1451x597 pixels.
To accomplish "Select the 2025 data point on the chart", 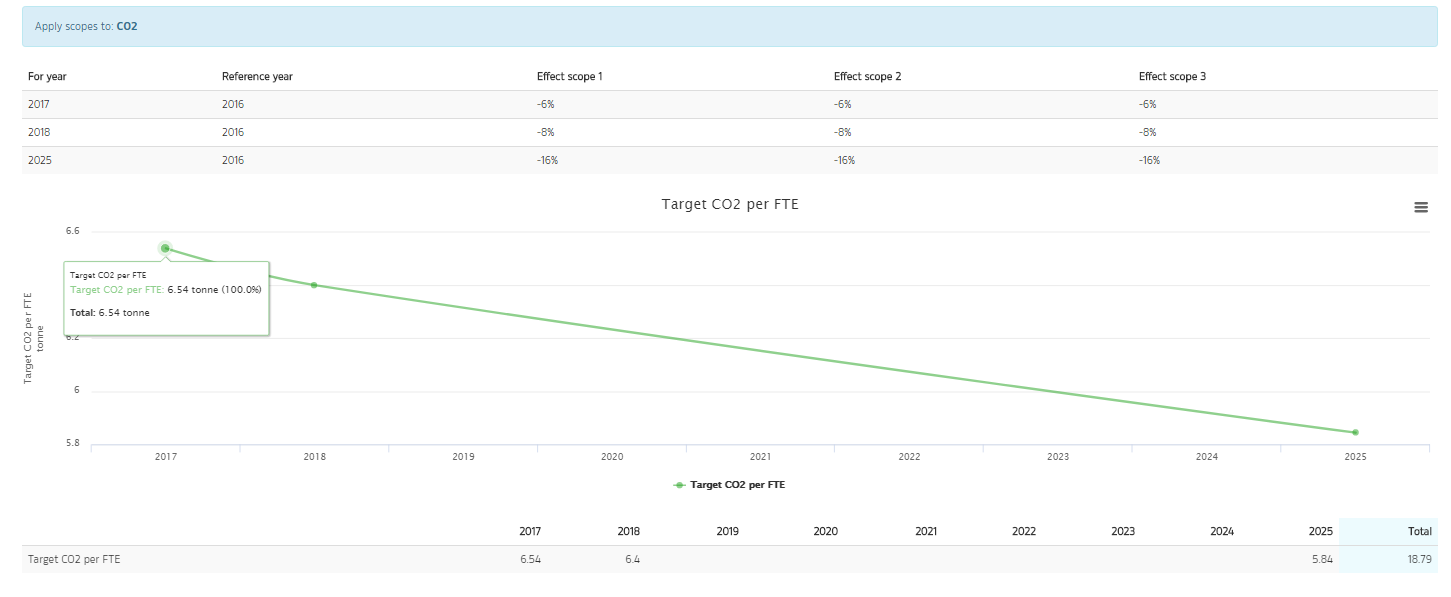I will tap(1355, 431).
